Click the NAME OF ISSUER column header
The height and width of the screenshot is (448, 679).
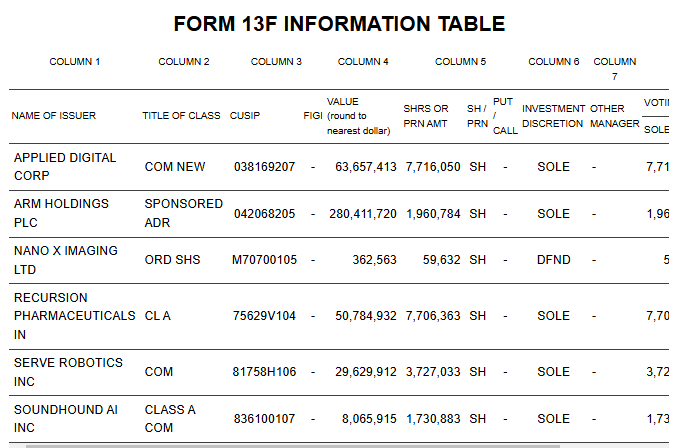(54, 116)
